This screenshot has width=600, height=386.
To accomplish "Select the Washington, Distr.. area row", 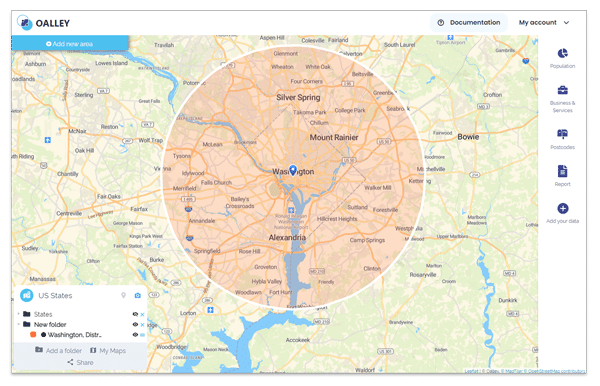I will [80, 335].
